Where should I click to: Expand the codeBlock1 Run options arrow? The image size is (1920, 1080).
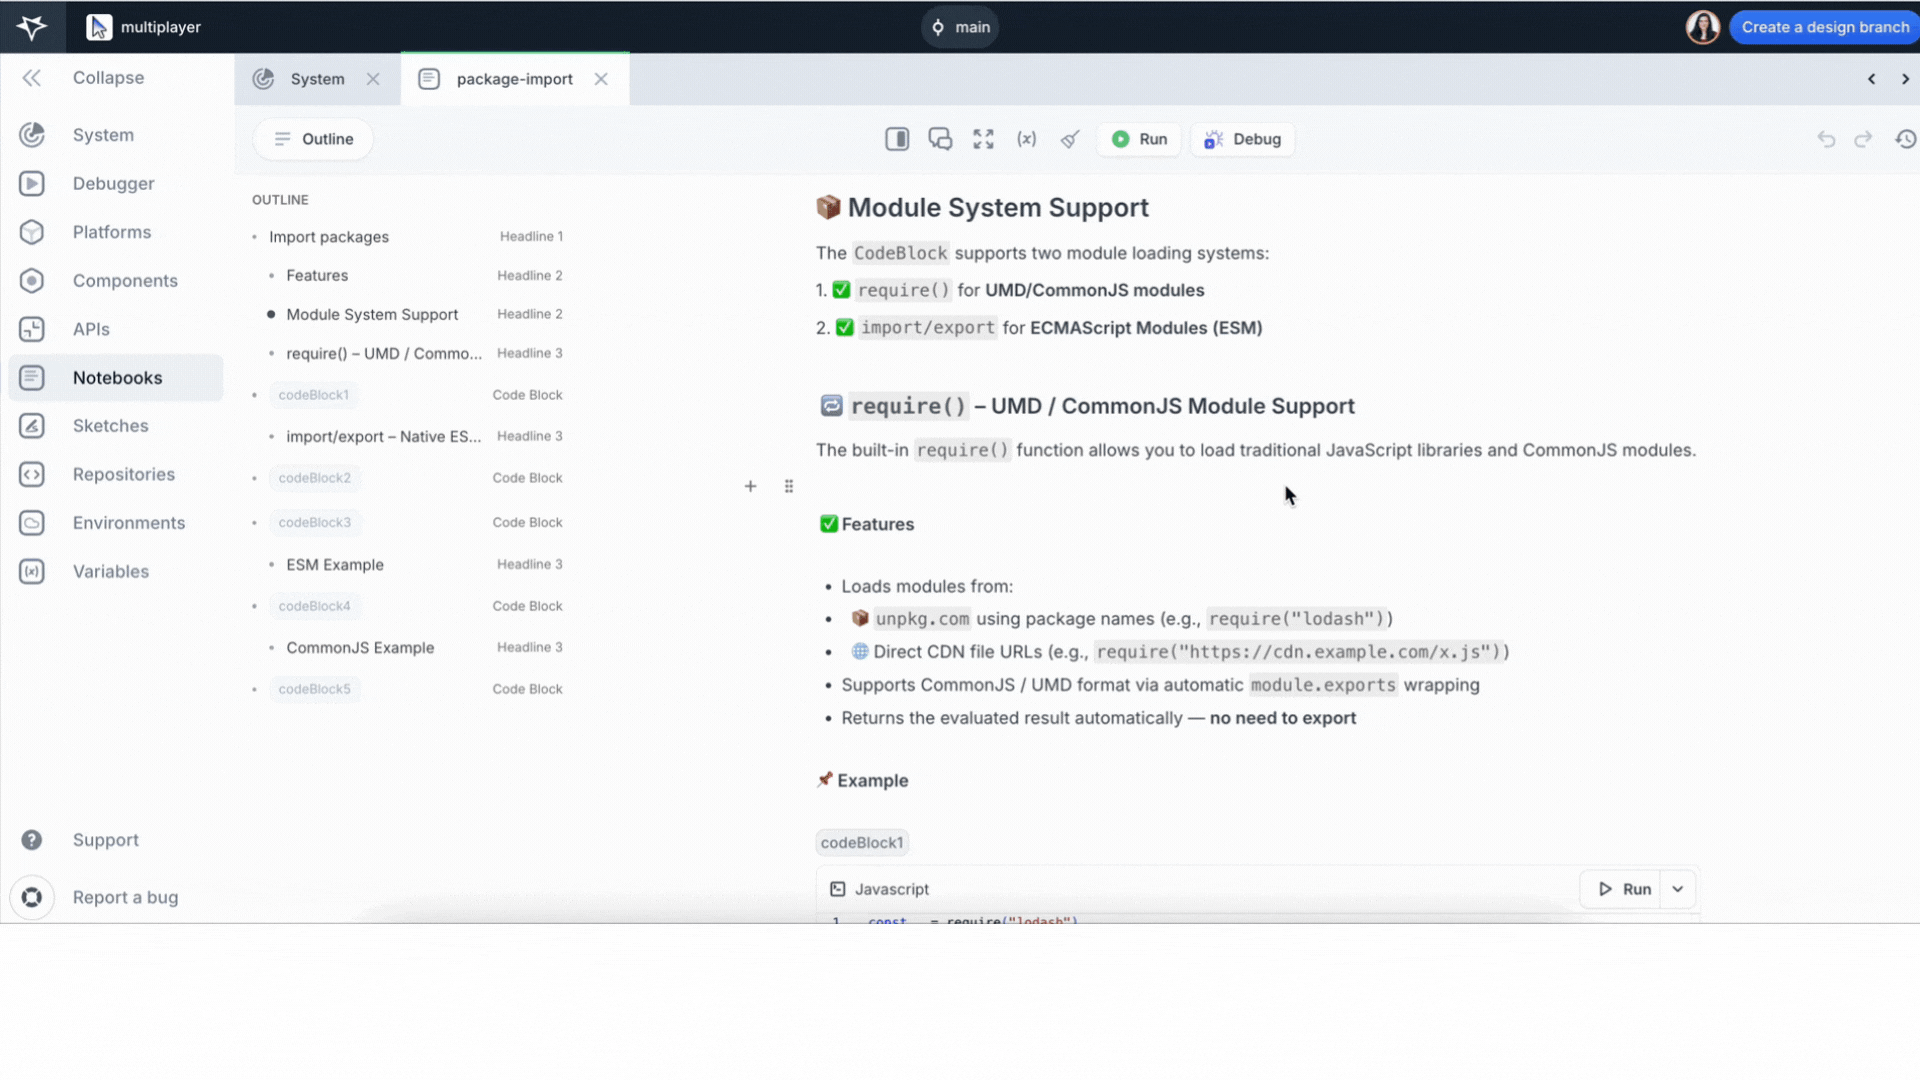pos(1678,889)
